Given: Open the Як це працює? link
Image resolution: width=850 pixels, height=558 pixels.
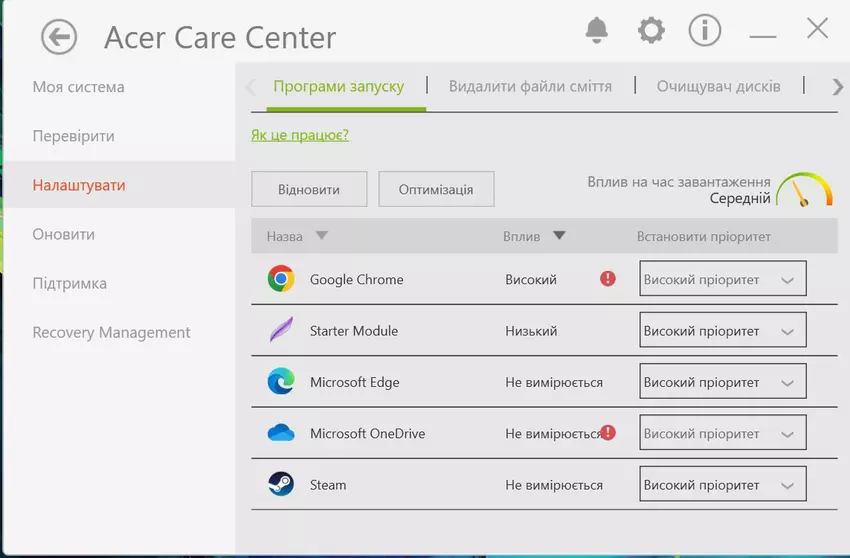Looking at the screenshot, I should 300,135.
